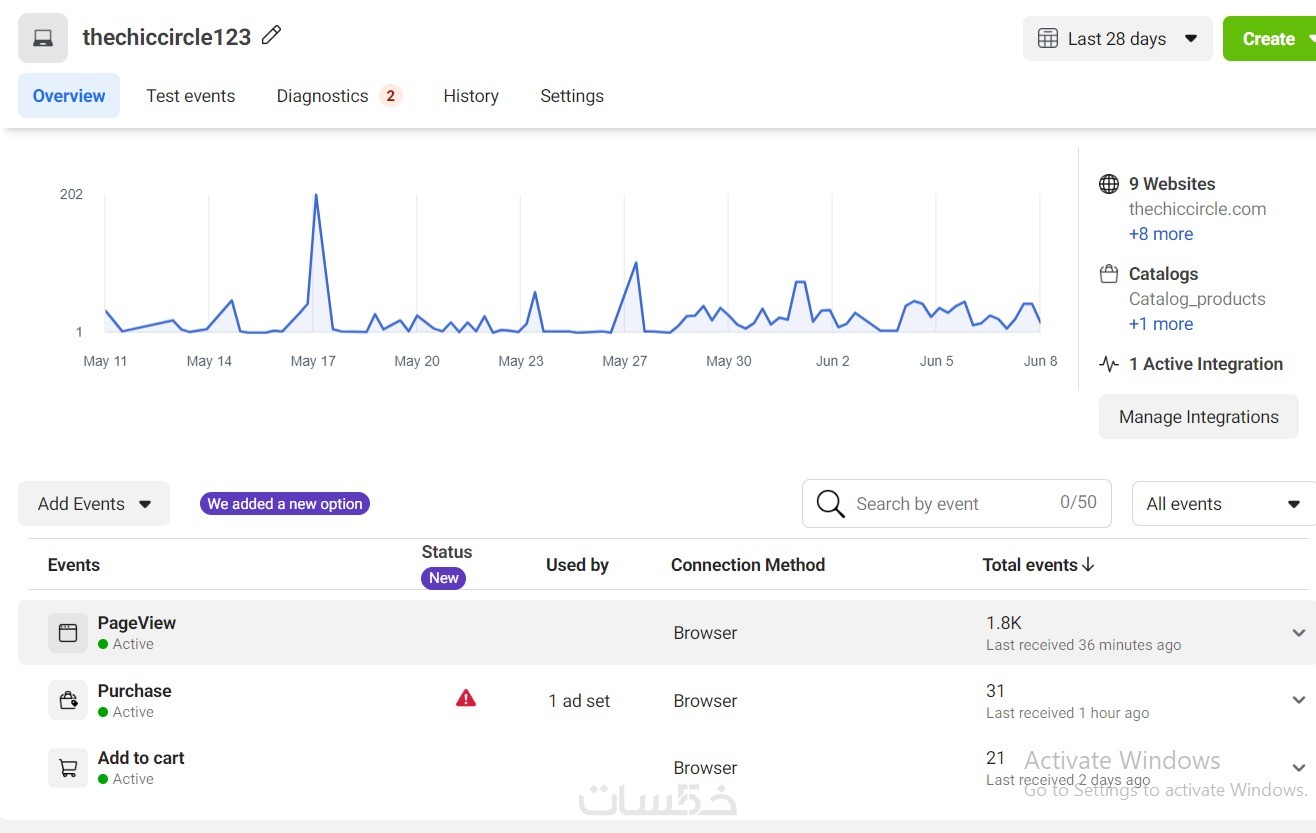Viewport: 1316px width, 833px height.
Task: Click the Search by event field
Action: click(x=950, y=504)
